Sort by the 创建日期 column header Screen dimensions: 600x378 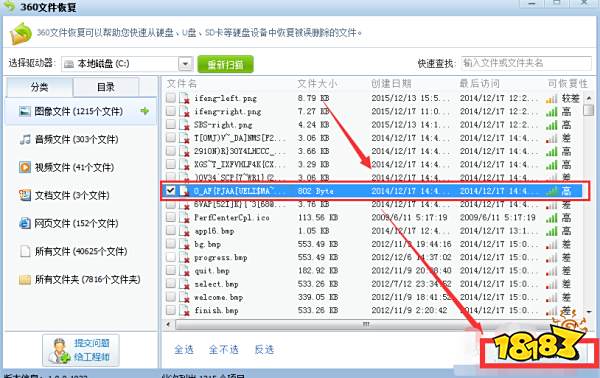coord(391,83)
